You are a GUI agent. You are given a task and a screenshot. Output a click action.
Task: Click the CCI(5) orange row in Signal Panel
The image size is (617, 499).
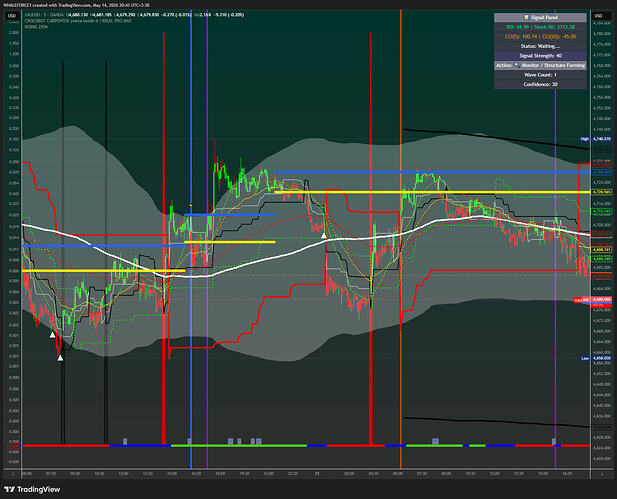pyautogui.click(x=540, y=37)
